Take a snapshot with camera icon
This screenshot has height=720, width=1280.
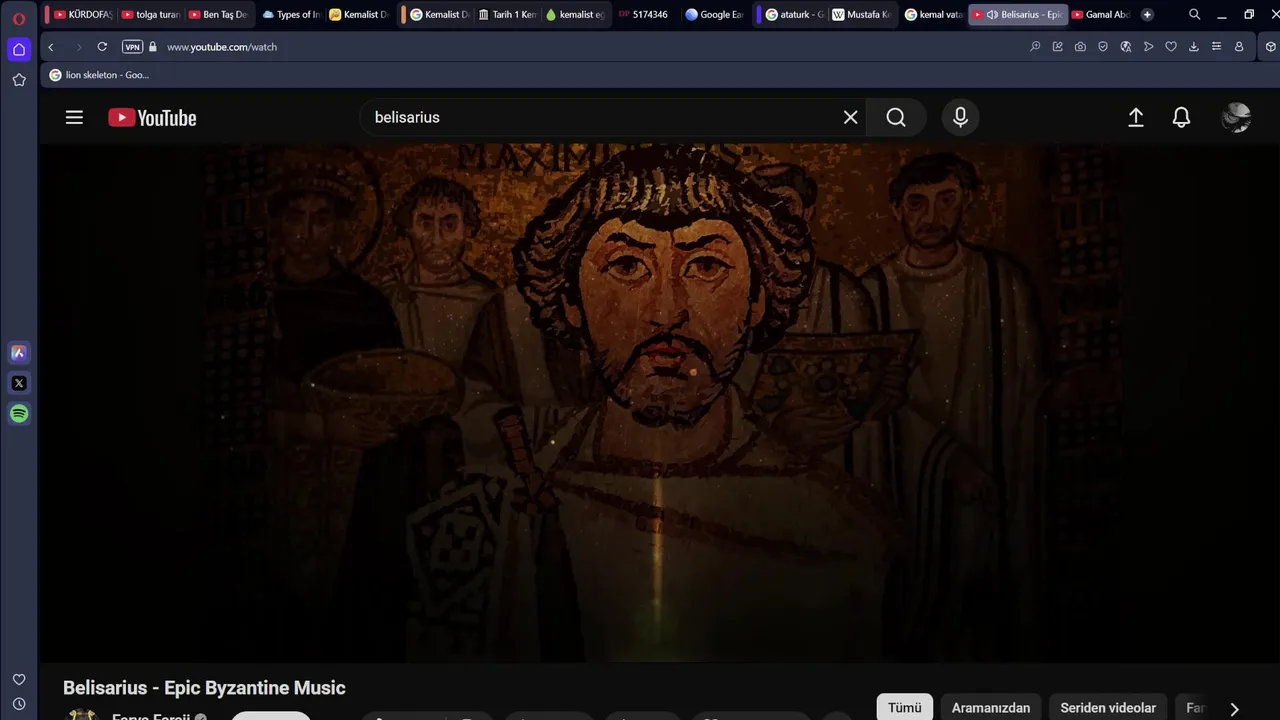(1080, 47)
